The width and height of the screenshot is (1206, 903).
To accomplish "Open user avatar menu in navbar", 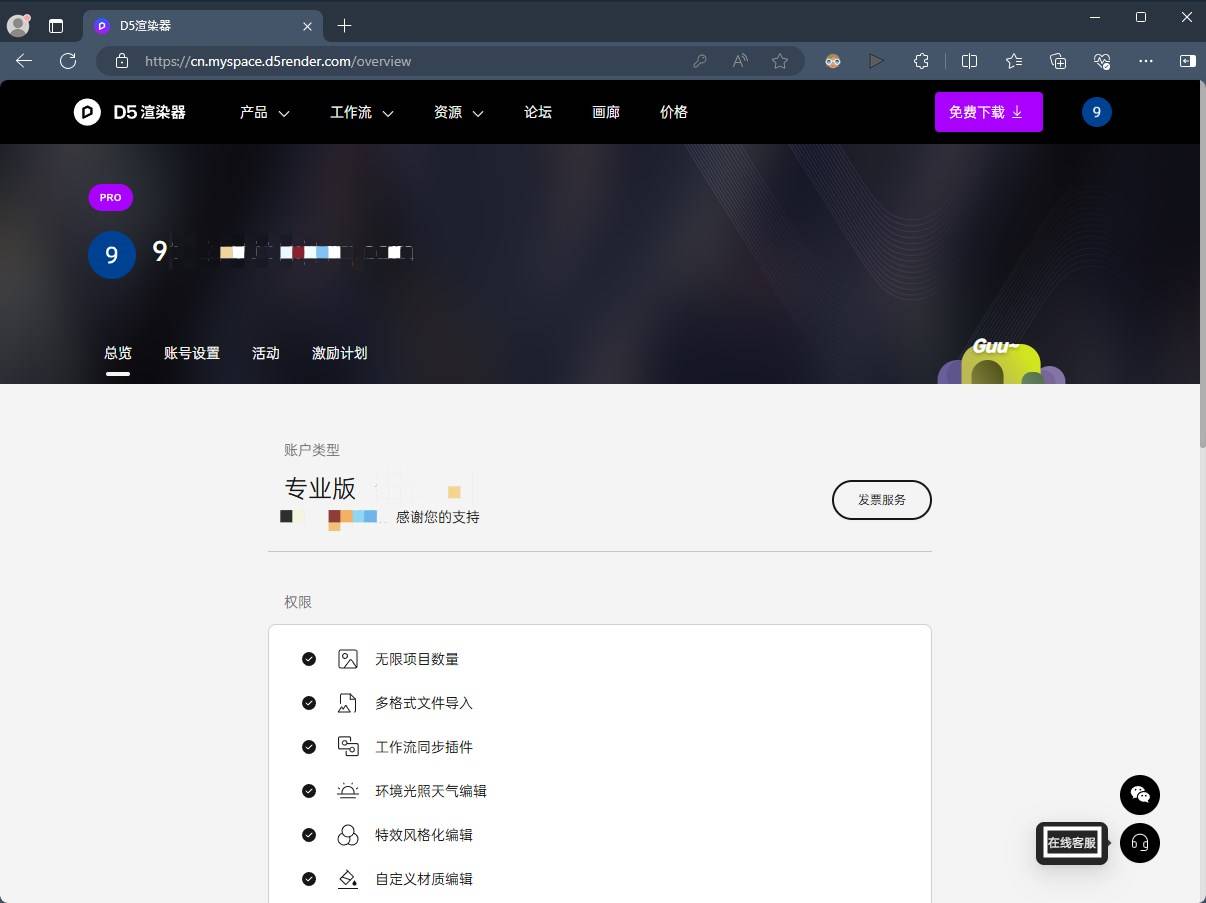I will click(x=1097, y=112).
